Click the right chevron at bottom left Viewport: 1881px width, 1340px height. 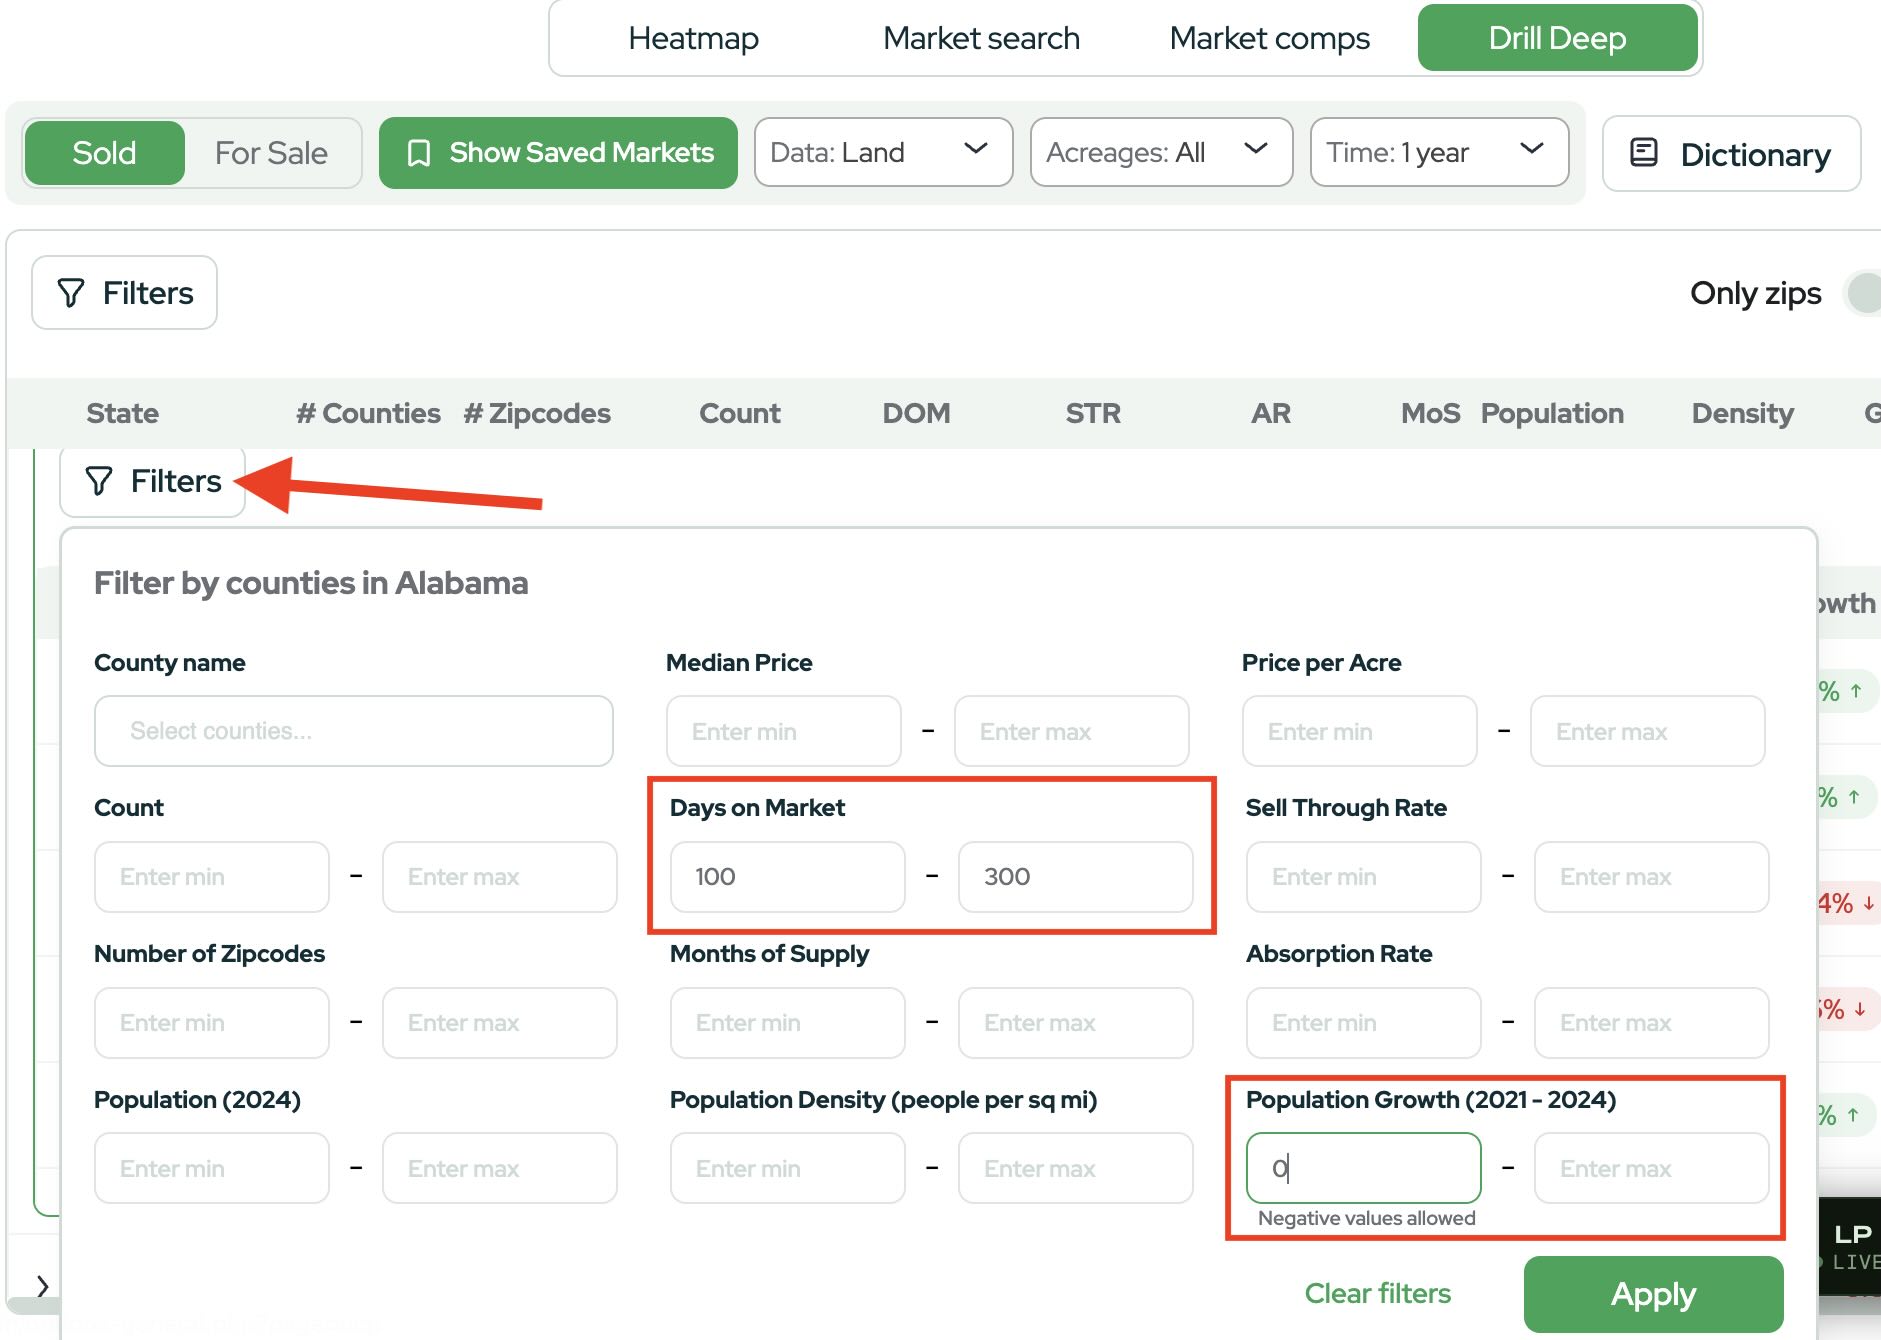(x=42, y=1286)
